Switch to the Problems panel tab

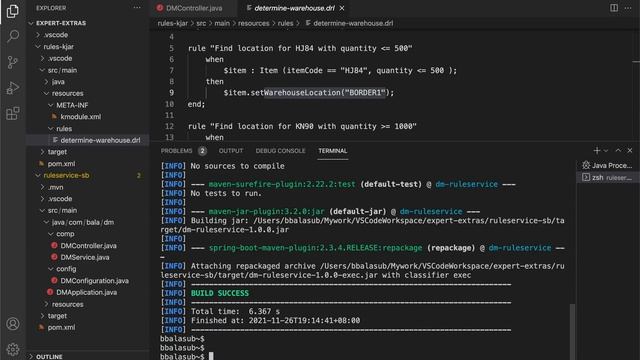pyautogui.click(x=176, y=151)
